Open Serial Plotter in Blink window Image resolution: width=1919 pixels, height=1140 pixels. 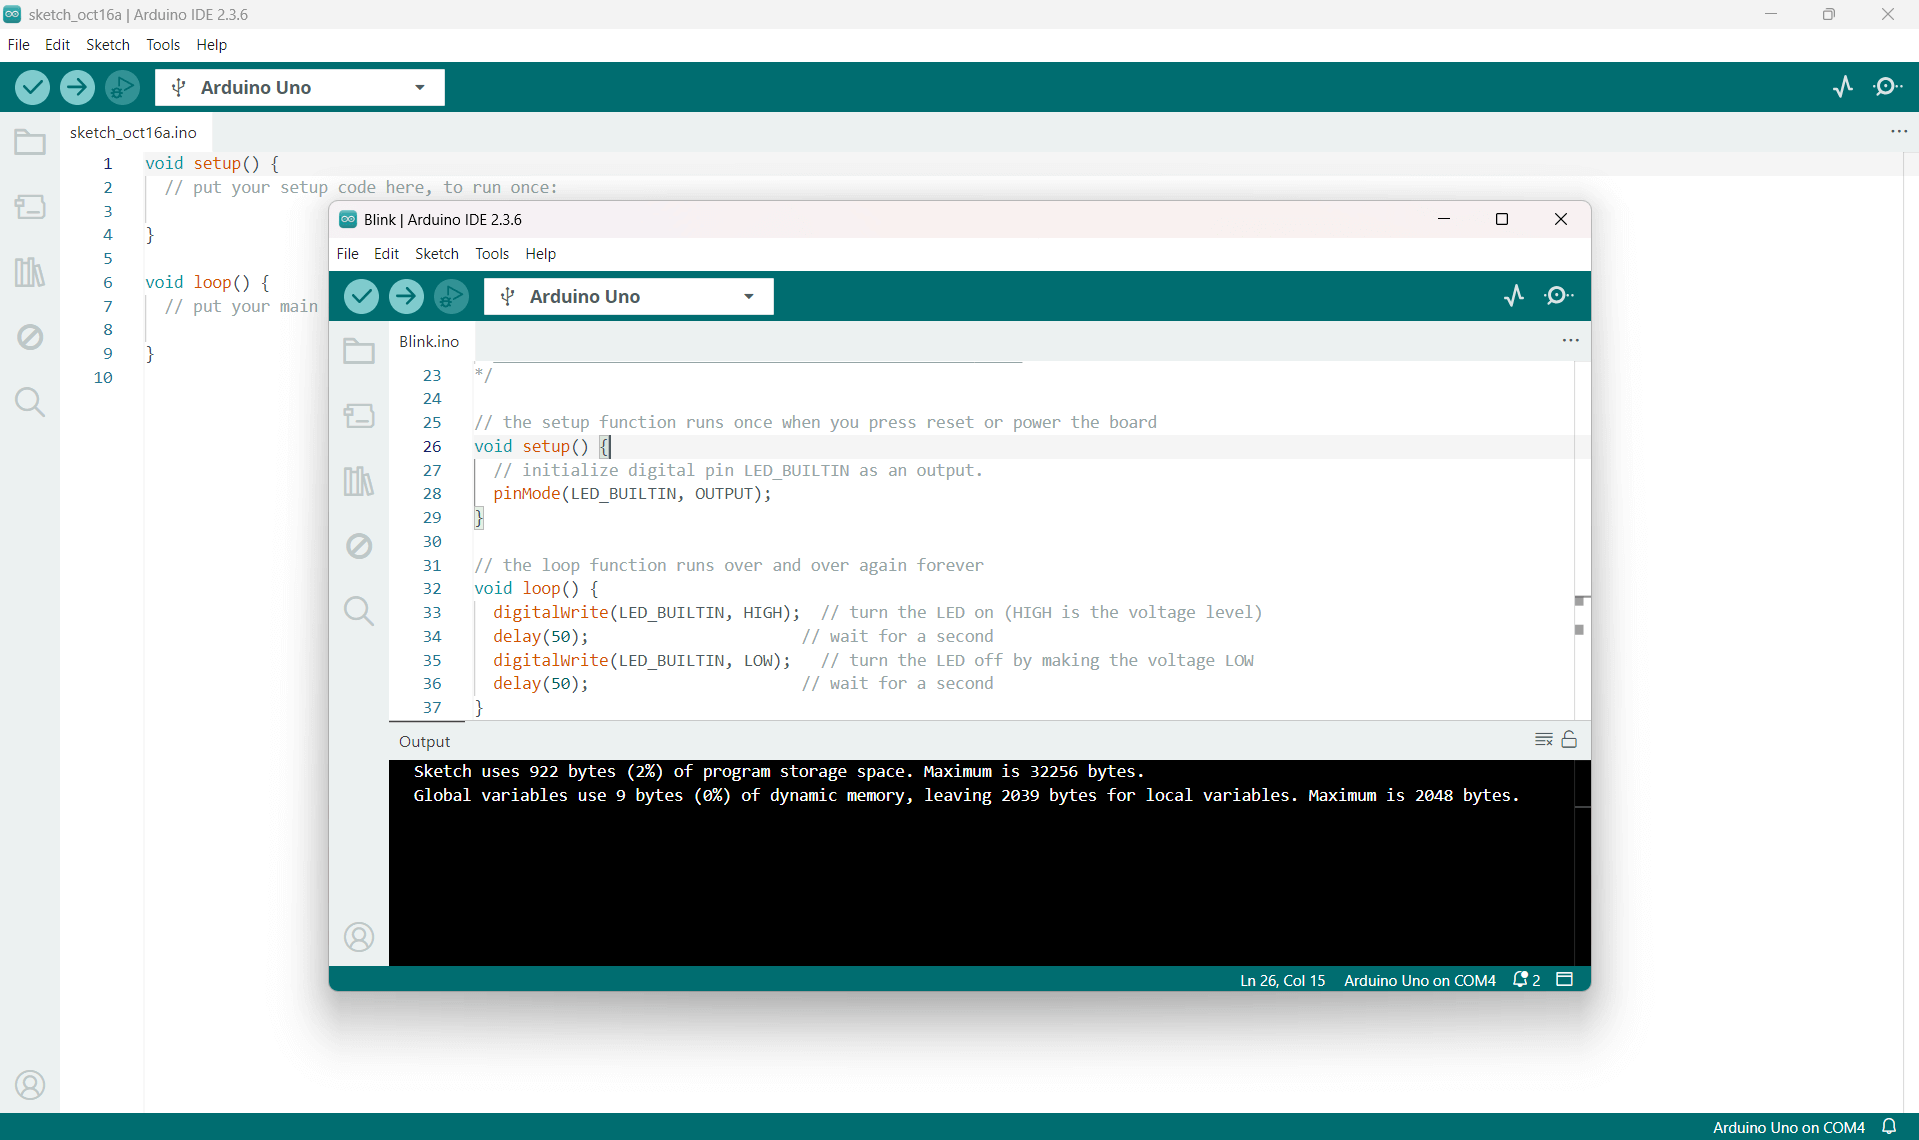(x=1514, y=295)
